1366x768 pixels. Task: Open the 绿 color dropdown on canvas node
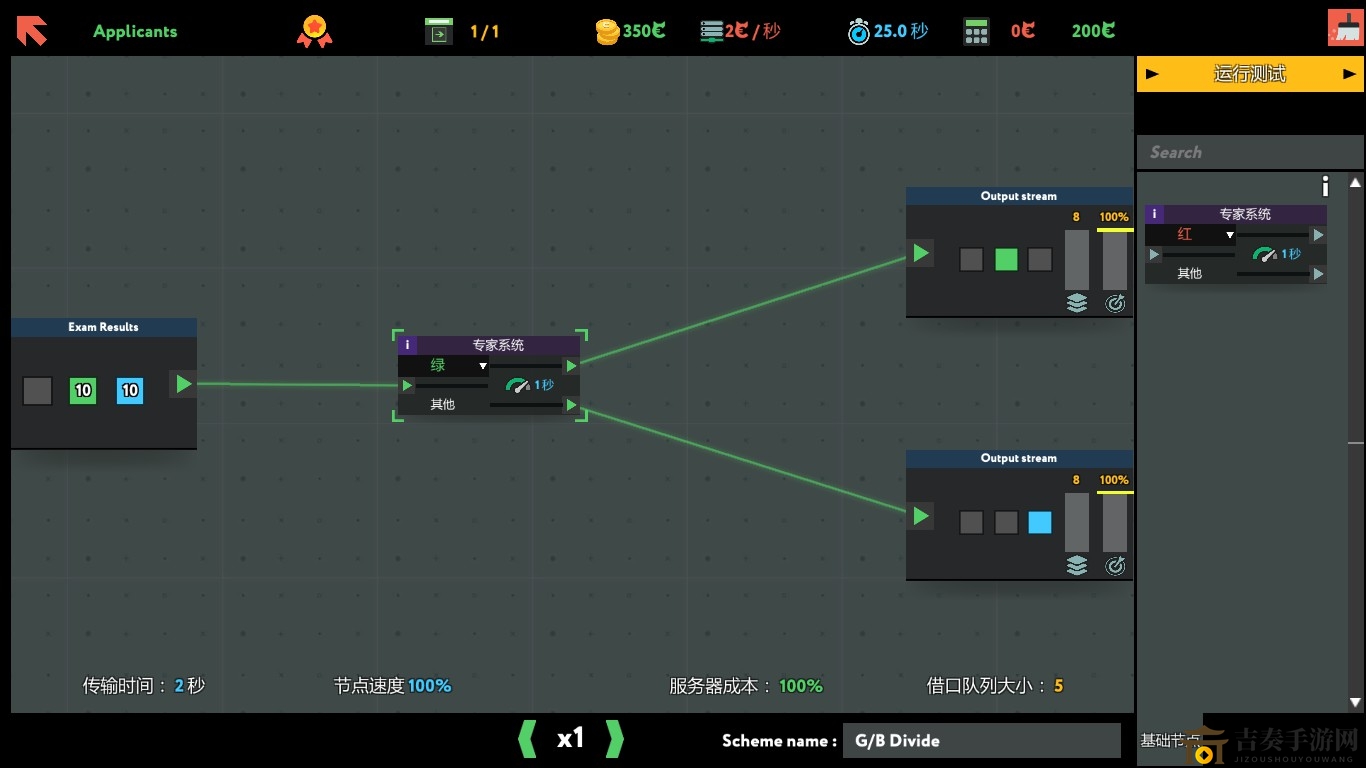[x=482, y=366]
